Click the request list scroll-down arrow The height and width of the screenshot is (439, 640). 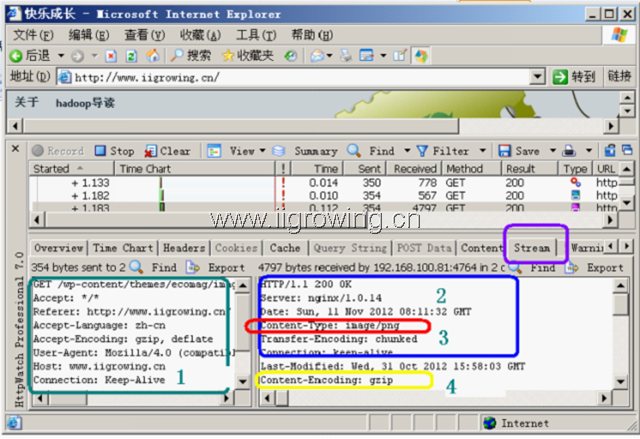[627, 202]
